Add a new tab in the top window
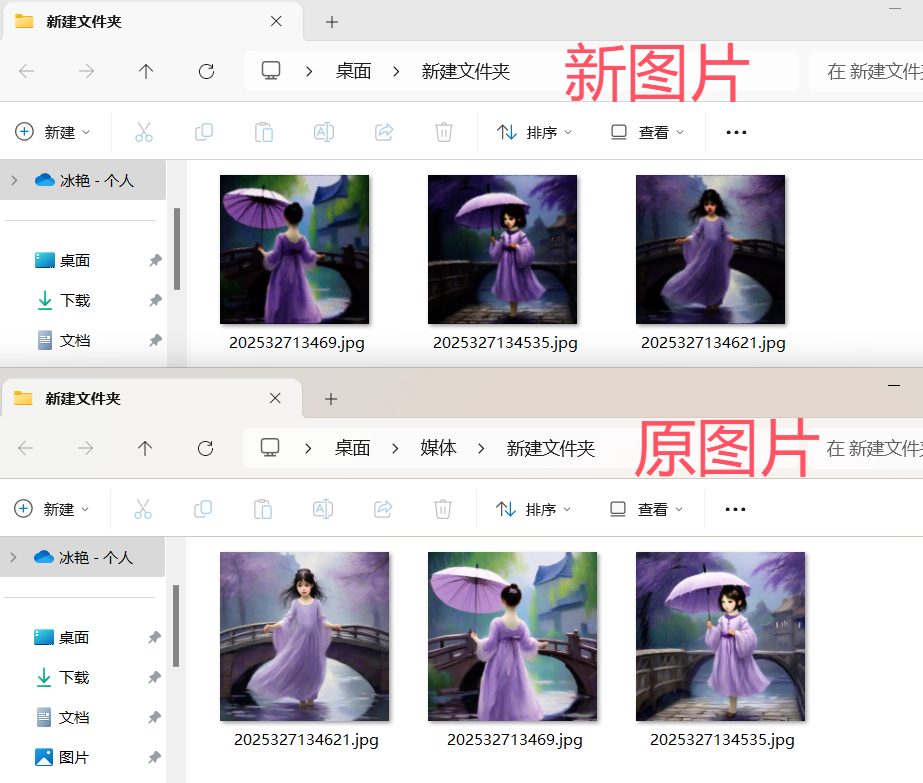The width and height of the screenshot is (923, 783). point(332,22)
